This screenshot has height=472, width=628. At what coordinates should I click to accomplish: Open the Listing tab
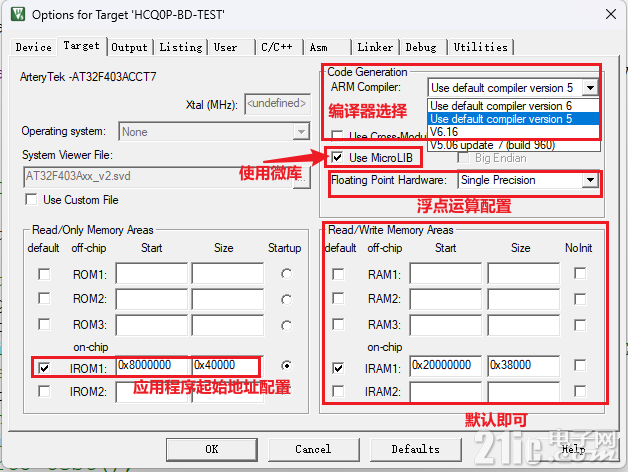click(181, 47)
